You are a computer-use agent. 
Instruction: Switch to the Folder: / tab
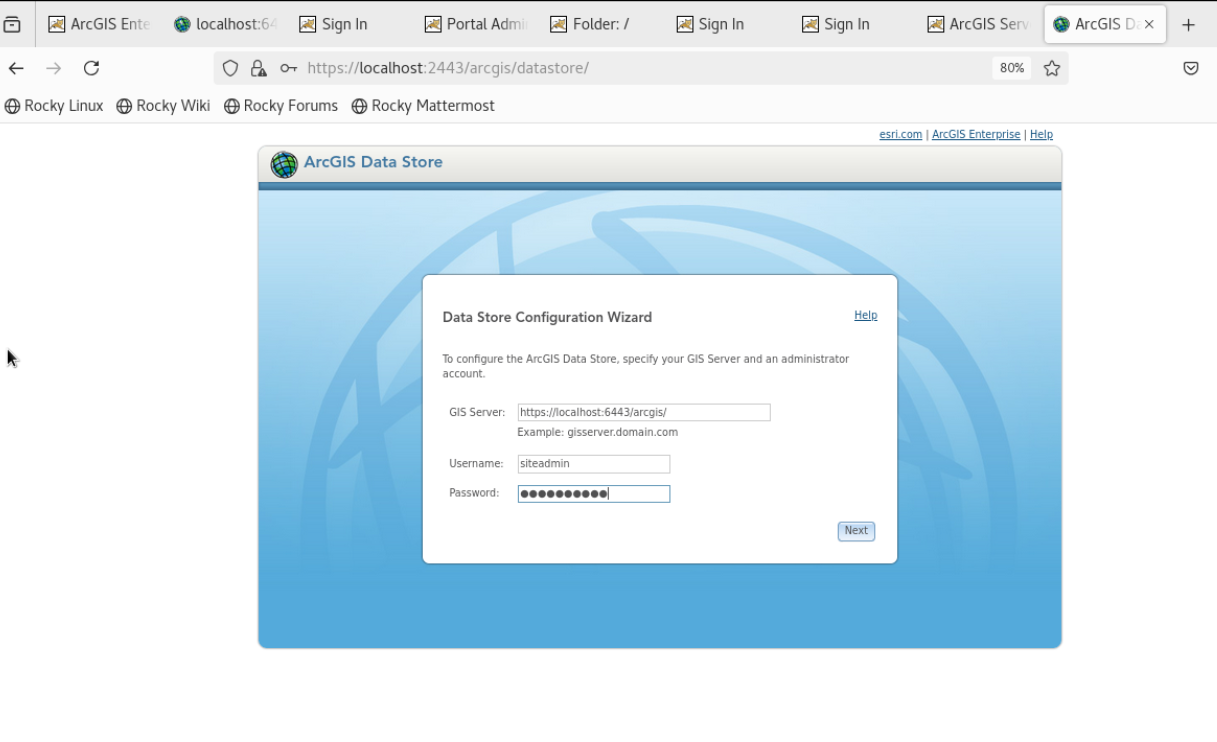point(601,24)
